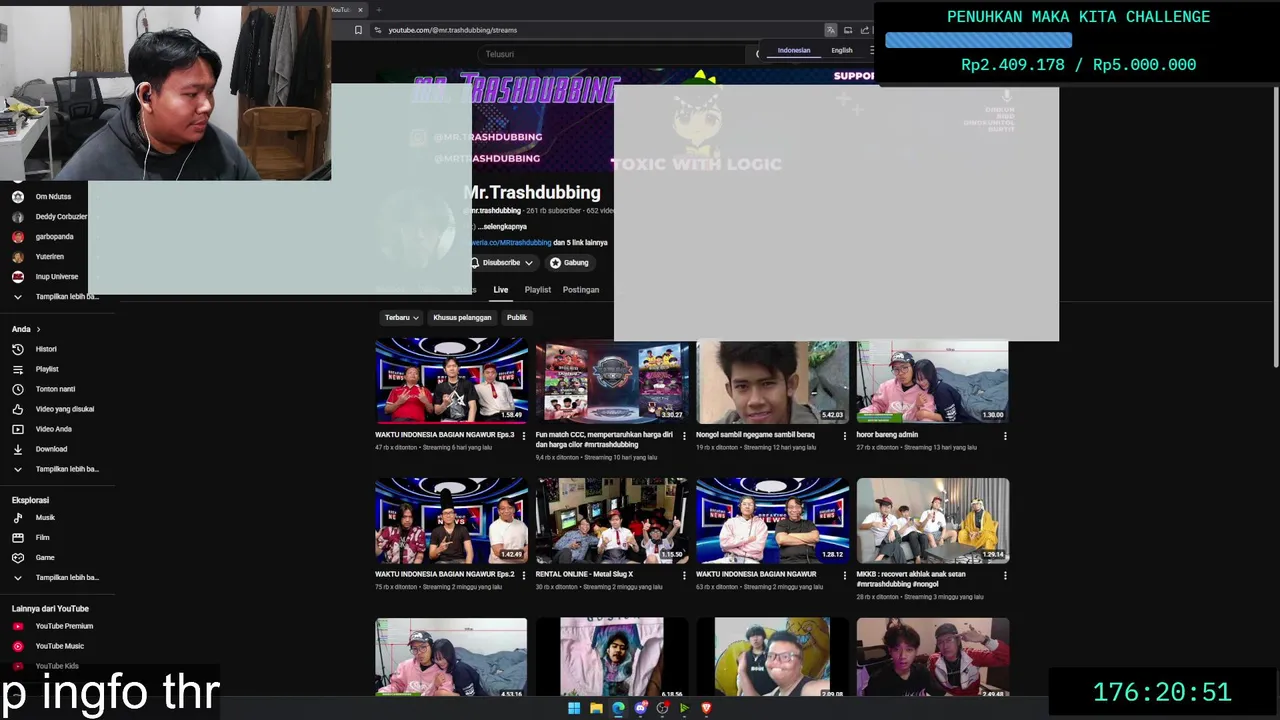Play the Nongol sambil ngegame thumbnail

coord(772,381)
